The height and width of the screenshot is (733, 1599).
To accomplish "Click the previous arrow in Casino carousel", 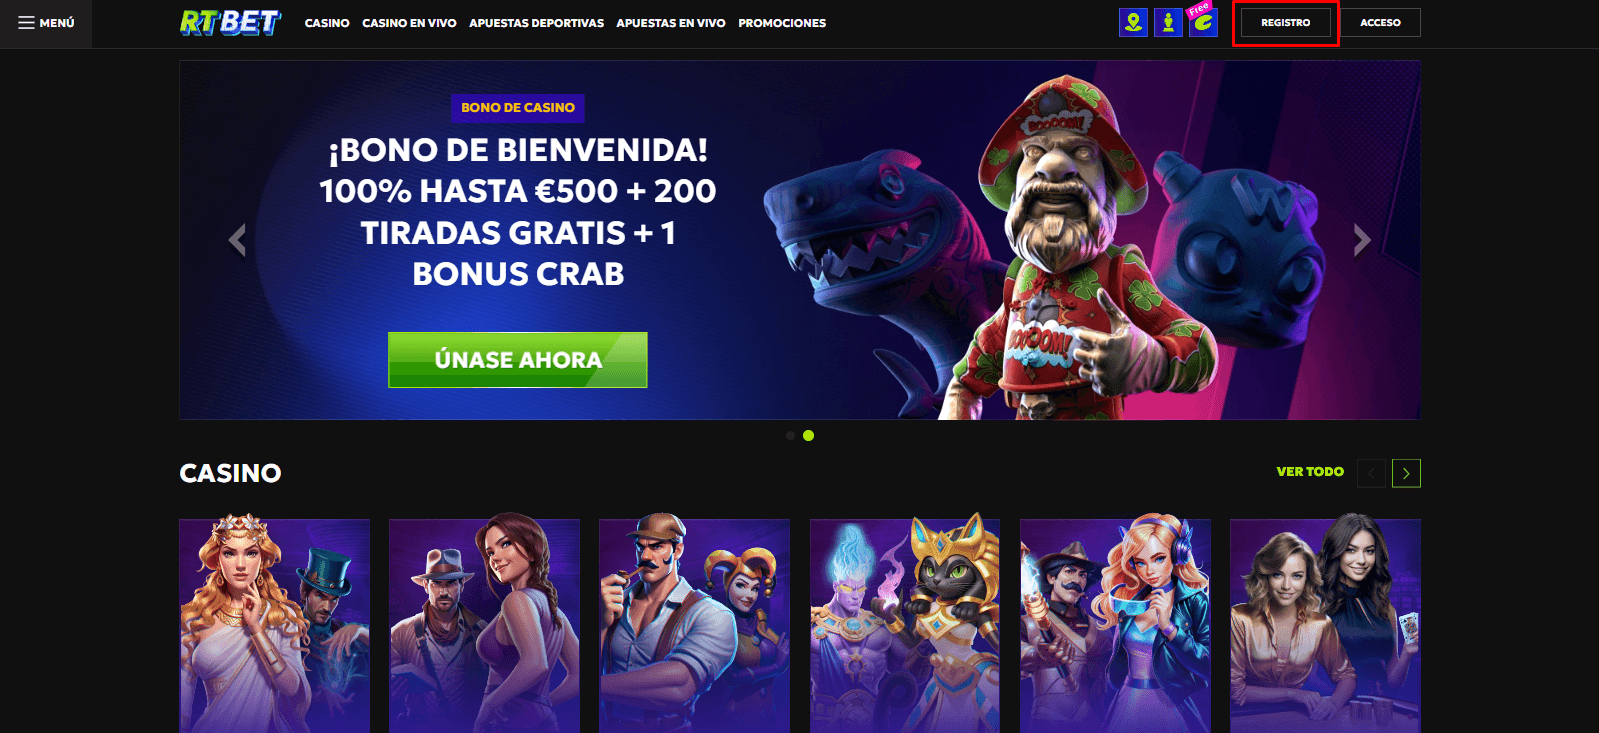I will [1371, 473].
